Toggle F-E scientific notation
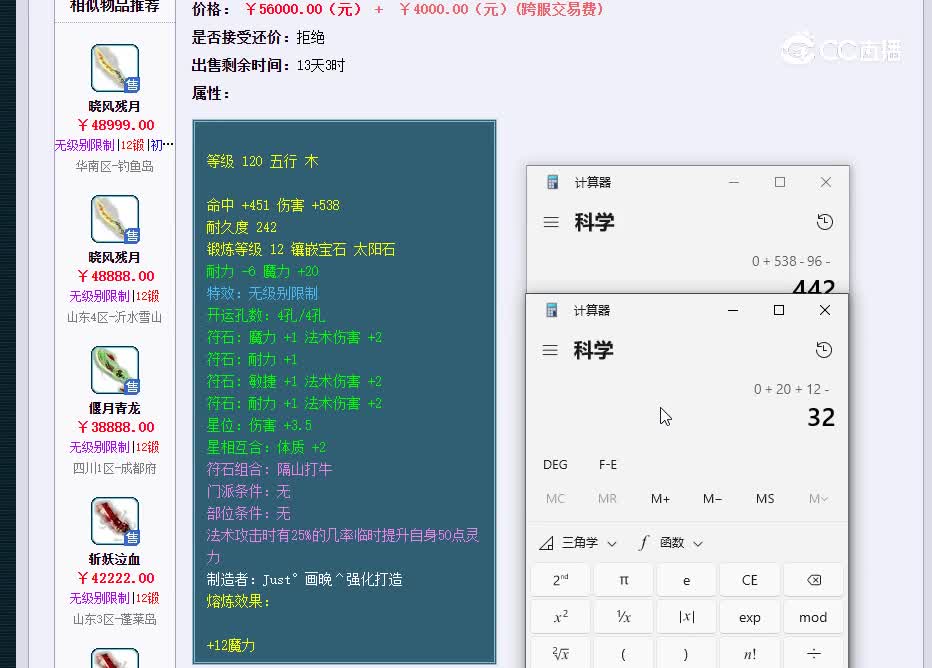This screenshot has height=668, width=932. (607, 465)
